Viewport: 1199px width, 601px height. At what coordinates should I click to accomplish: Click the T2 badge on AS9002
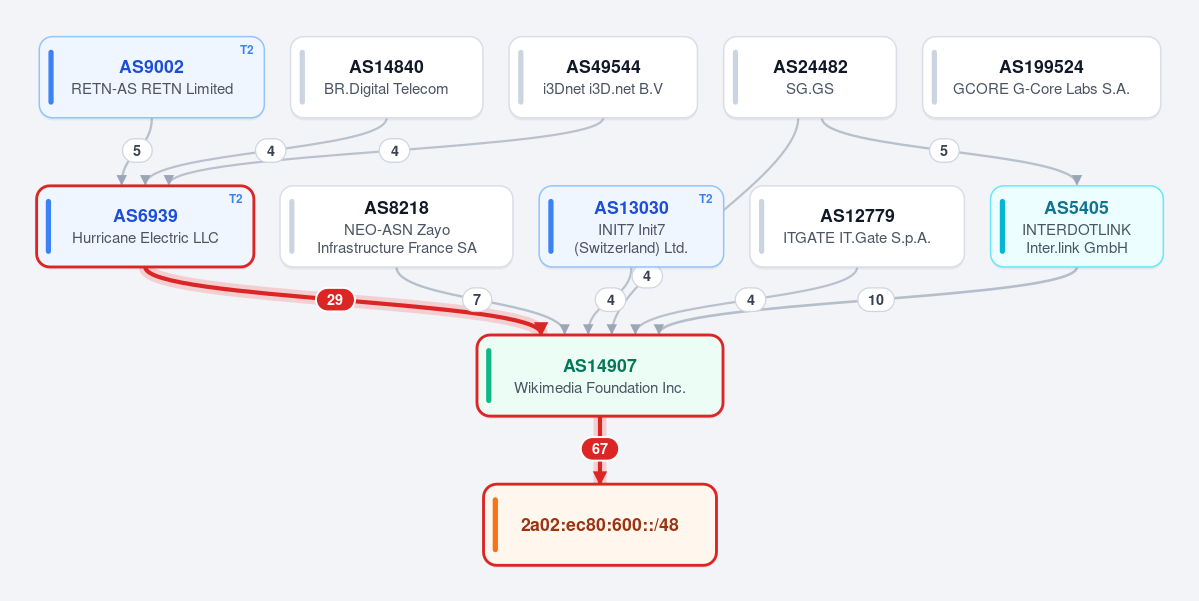coord(246,50)
